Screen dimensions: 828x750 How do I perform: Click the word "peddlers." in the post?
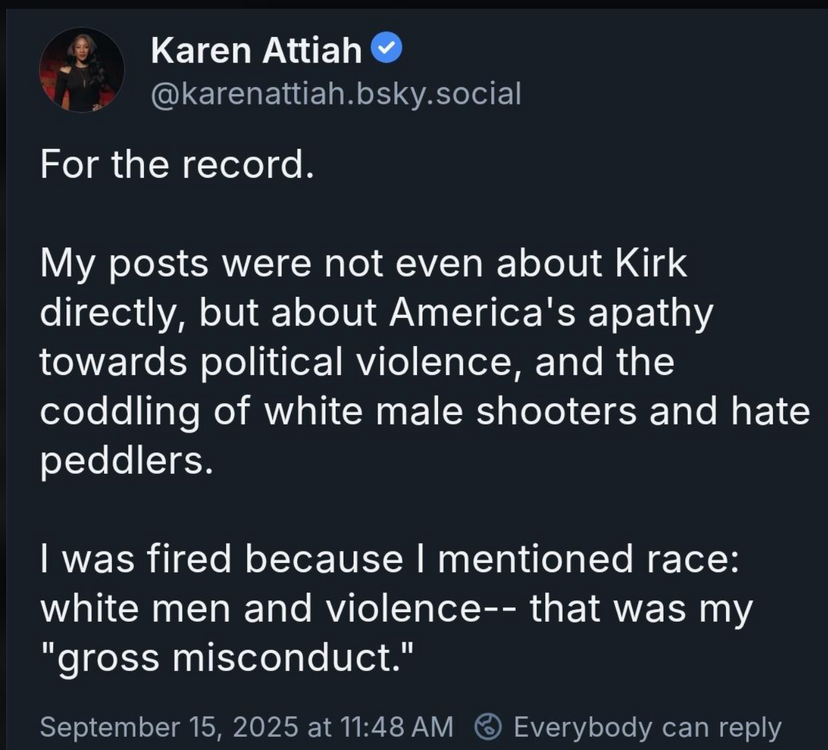click(x=126, y=460)
